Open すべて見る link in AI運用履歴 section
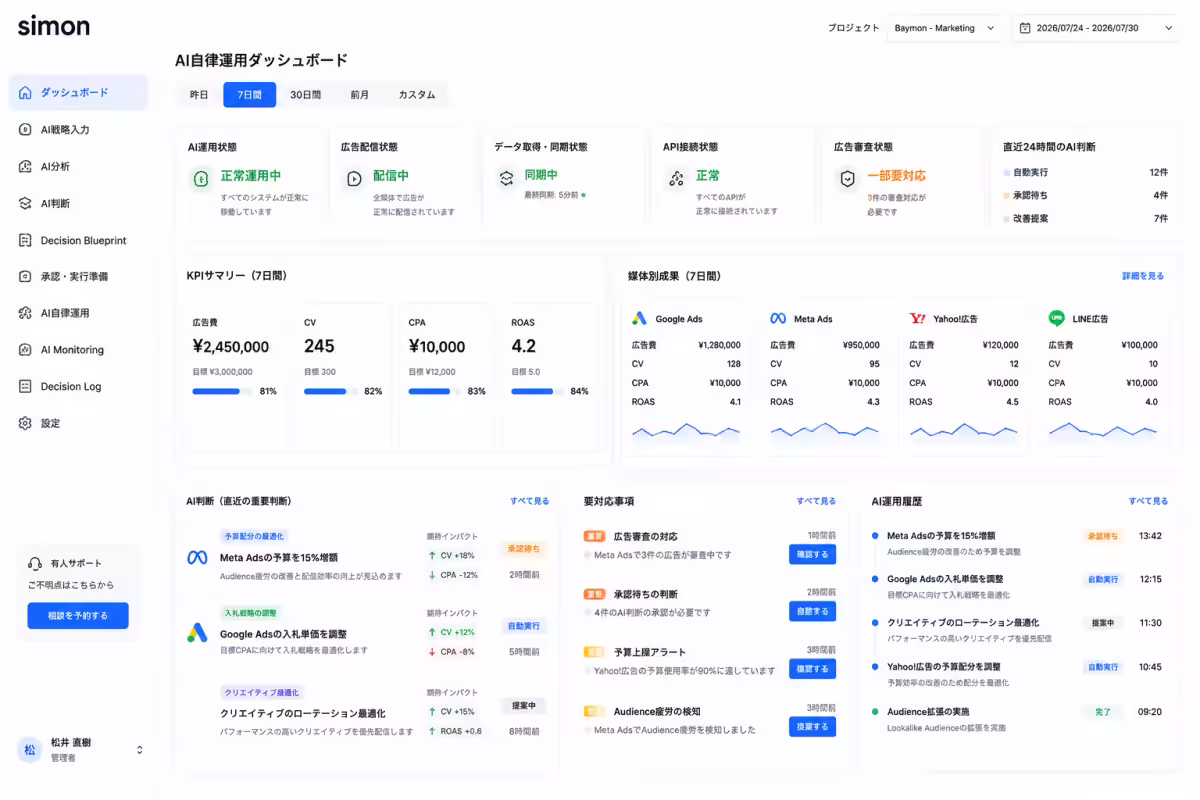The width and height of the screenshot is (1200, 800). (x=1148, y=501)
